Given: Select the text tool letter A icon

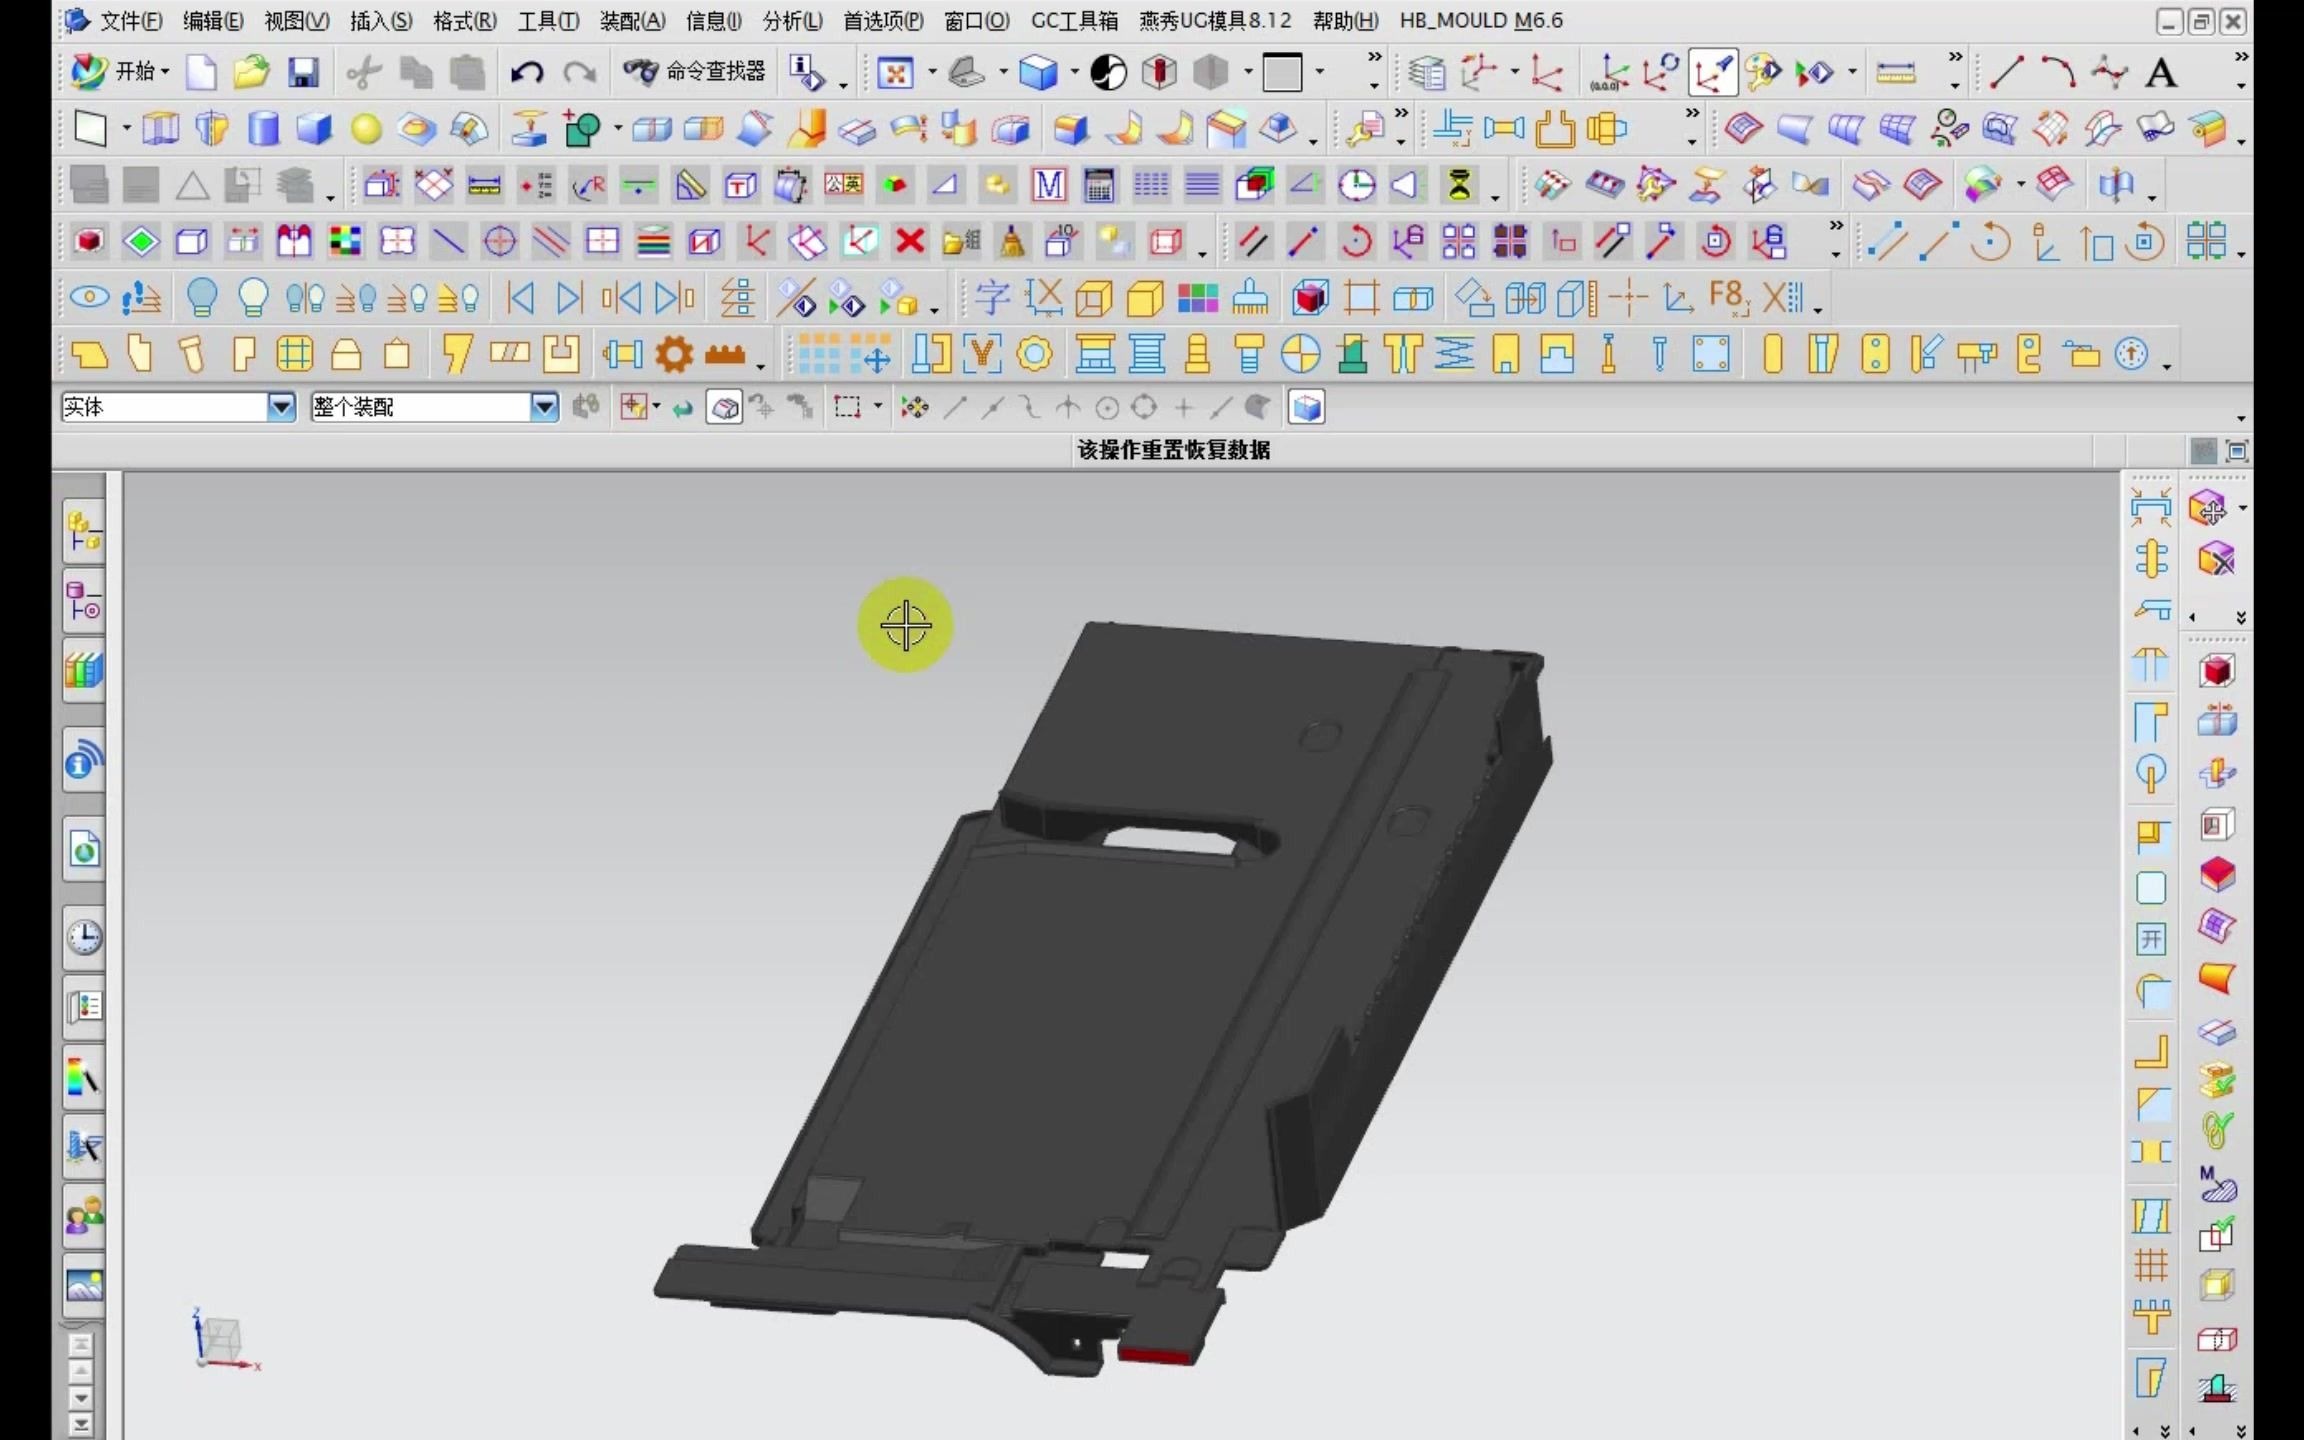Looking at the screenshot, I should [2161, 72].
